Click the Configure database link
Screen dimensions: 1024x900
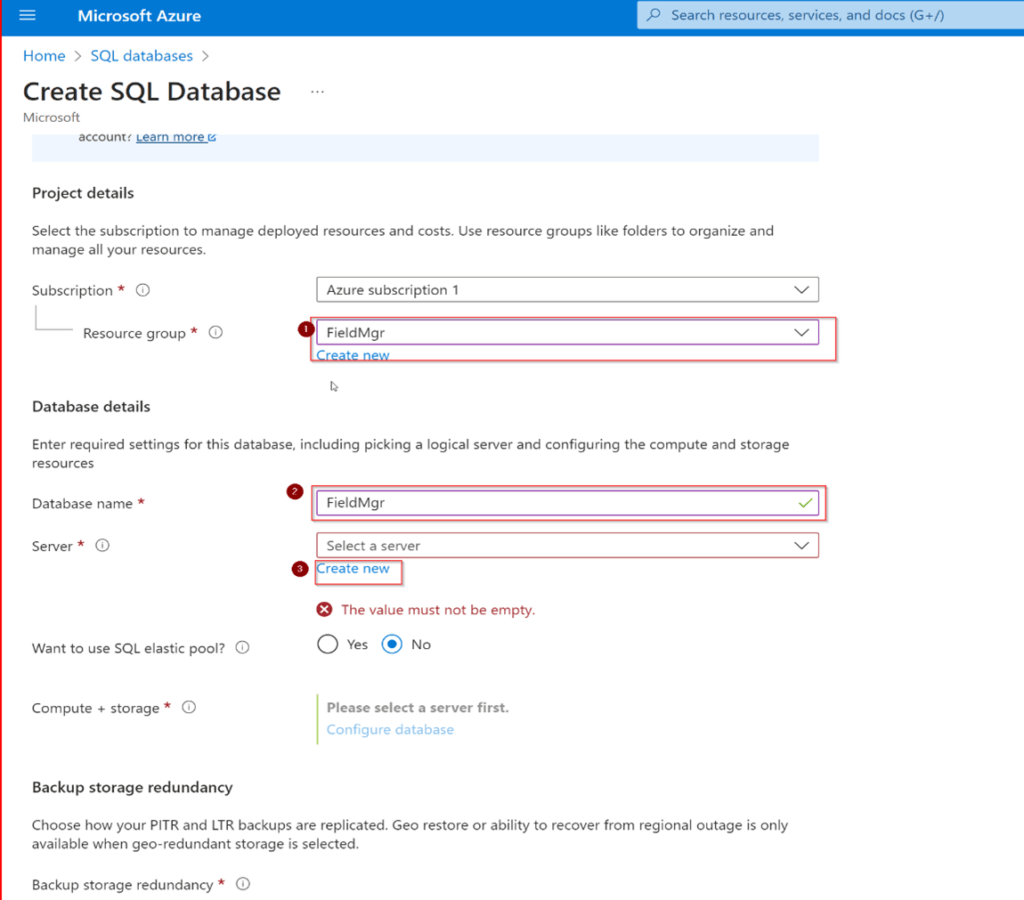[x=390, y=730]
